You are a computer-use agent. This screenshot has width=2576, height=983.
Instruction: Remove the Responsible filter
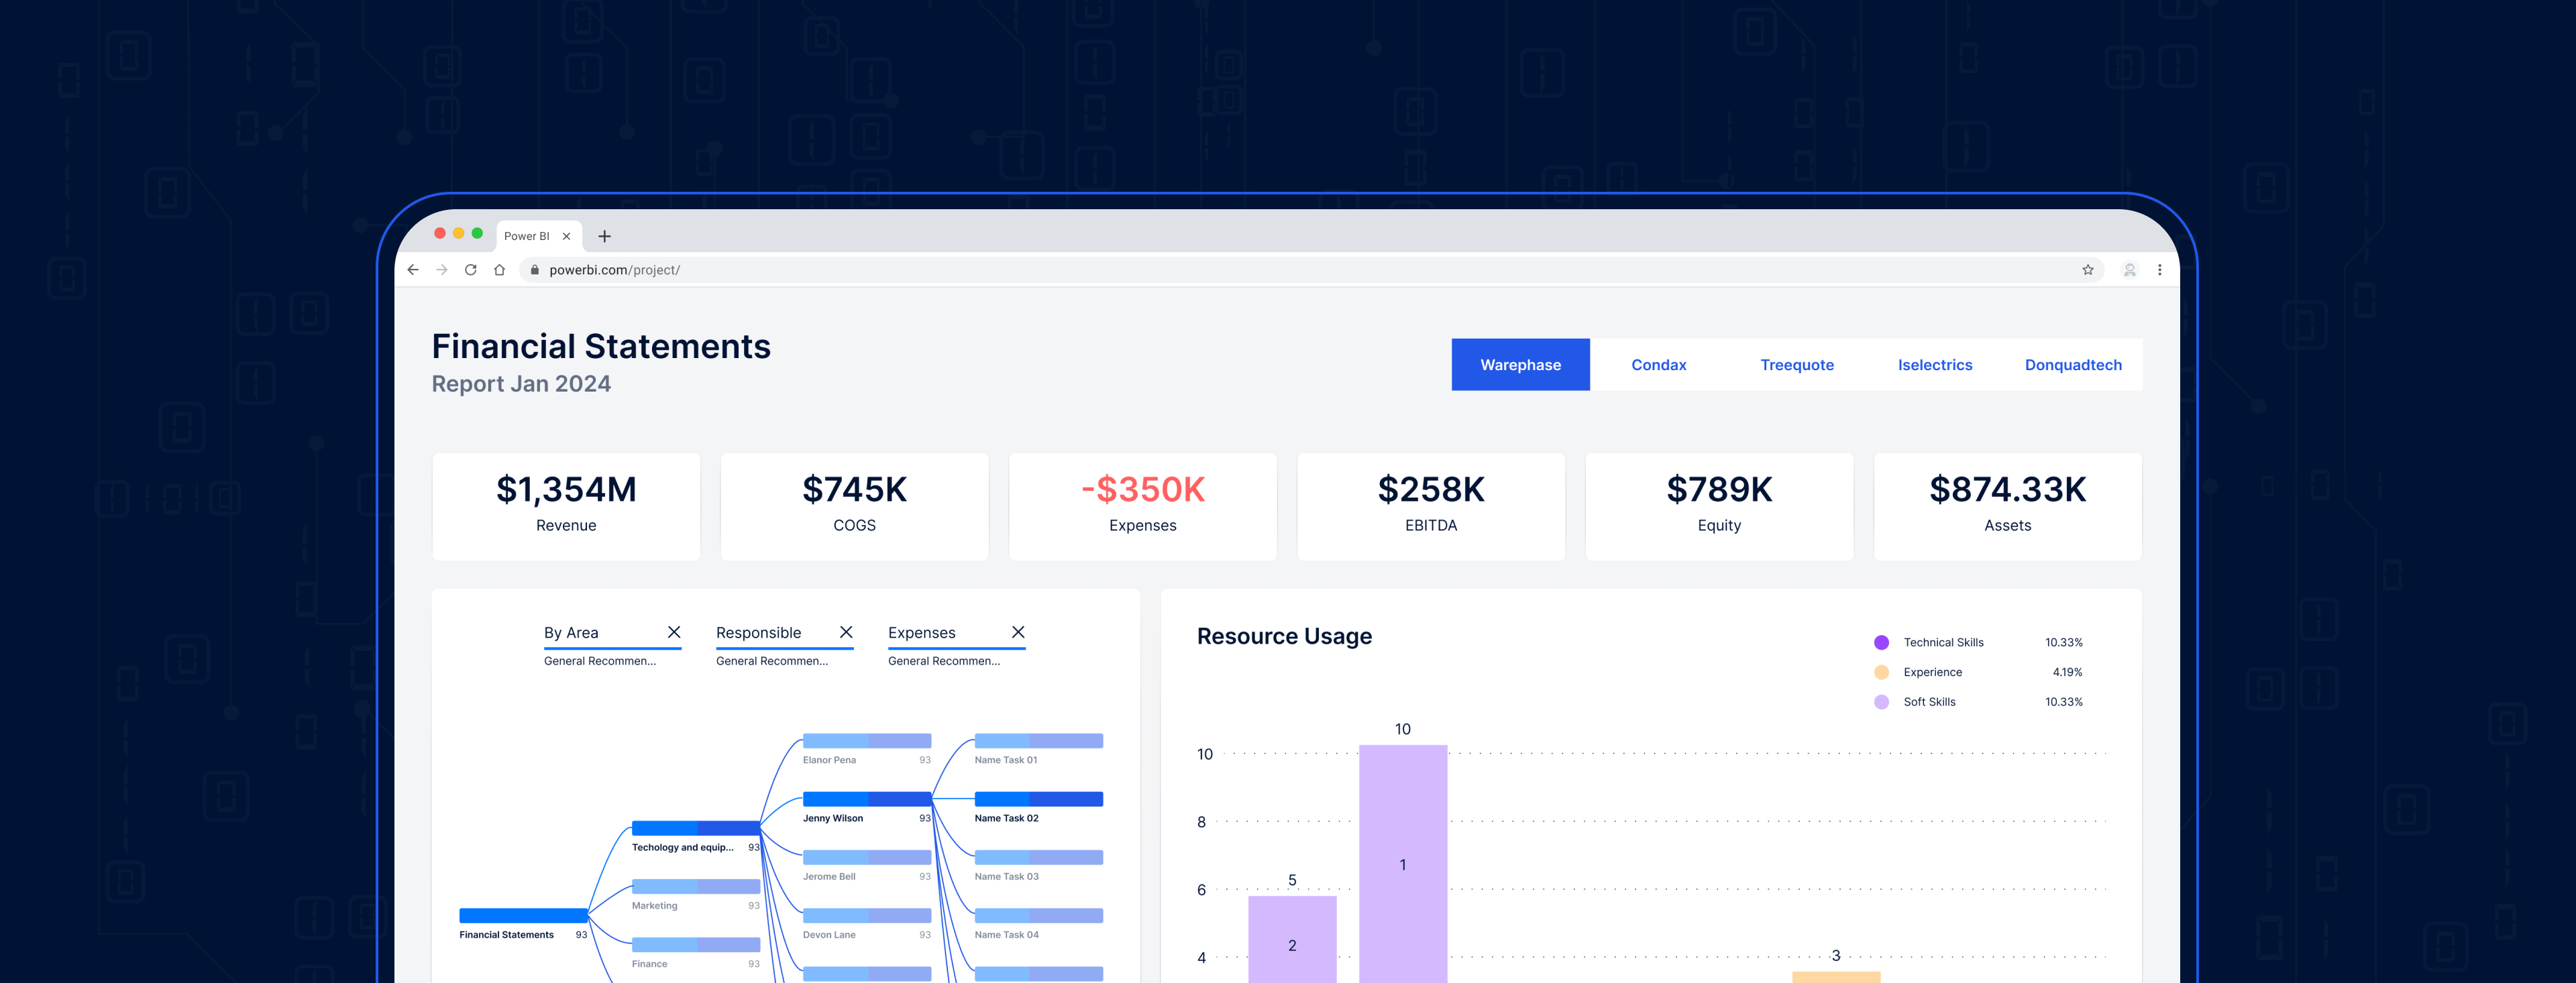coord(846,632)
